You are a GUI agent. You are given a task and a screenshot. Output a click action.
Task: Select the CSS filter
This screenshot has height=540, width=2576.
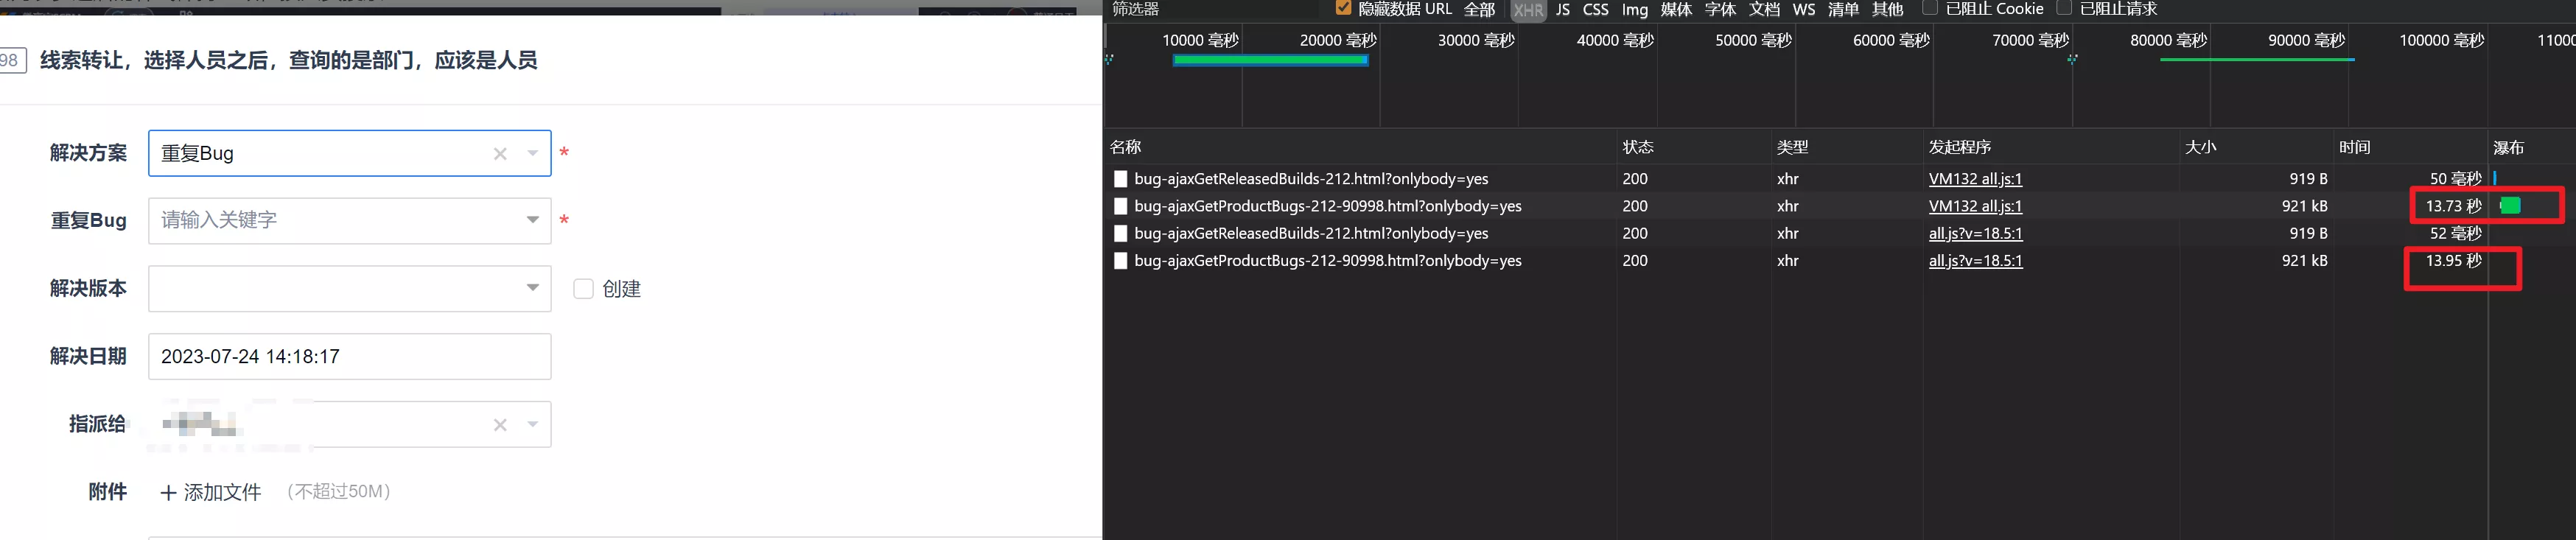[x=1596, y=9]
